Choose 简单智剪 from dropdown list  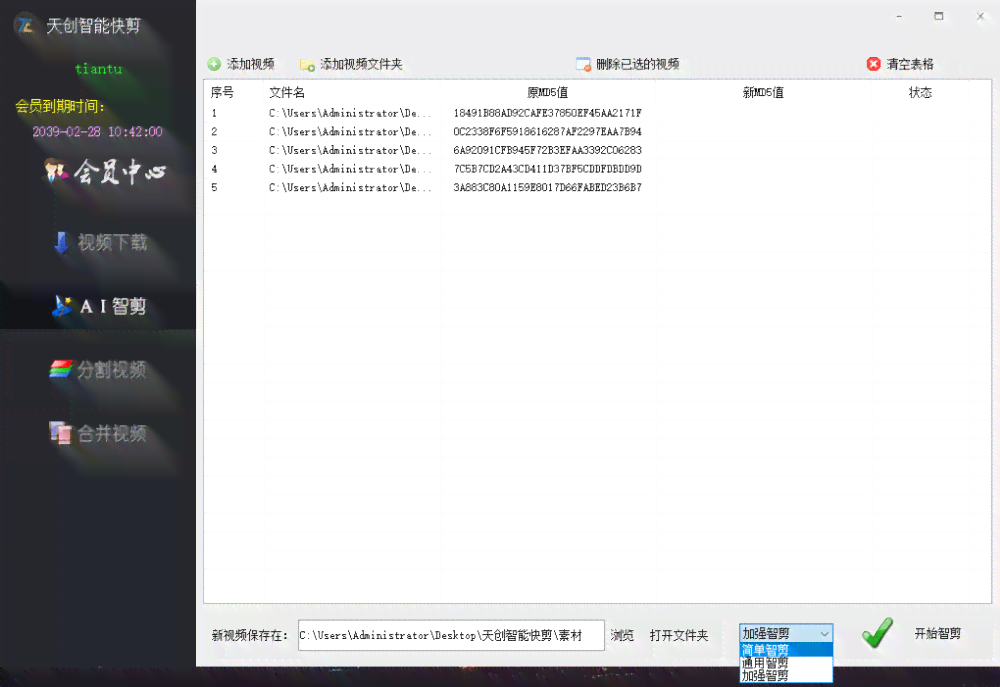[x=786, y=650]
